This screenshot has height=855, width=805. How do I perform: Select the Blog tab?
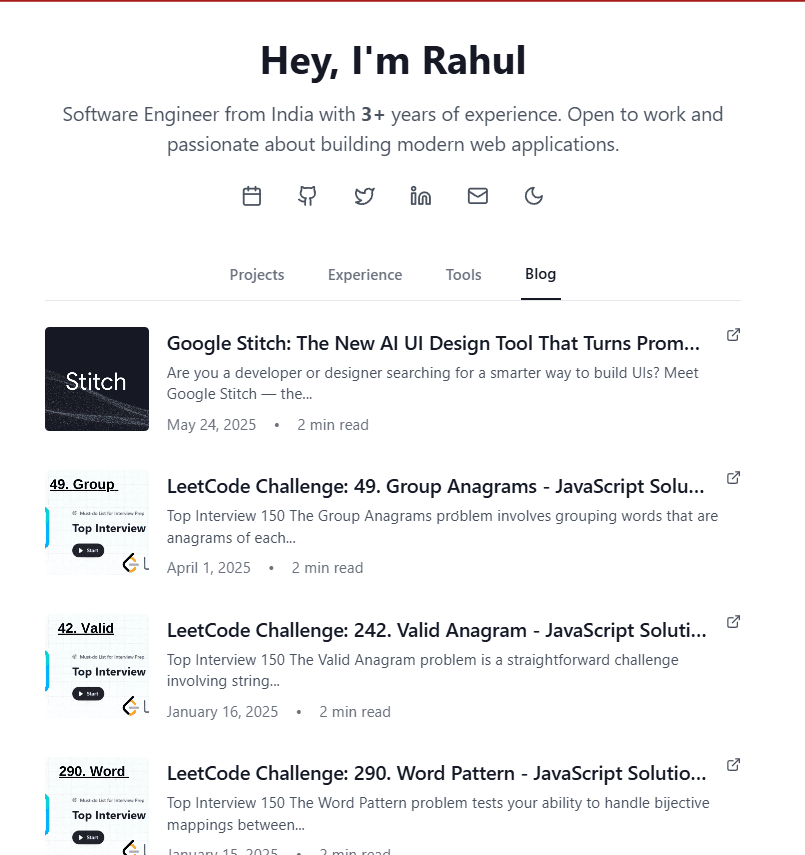[541, 274]
